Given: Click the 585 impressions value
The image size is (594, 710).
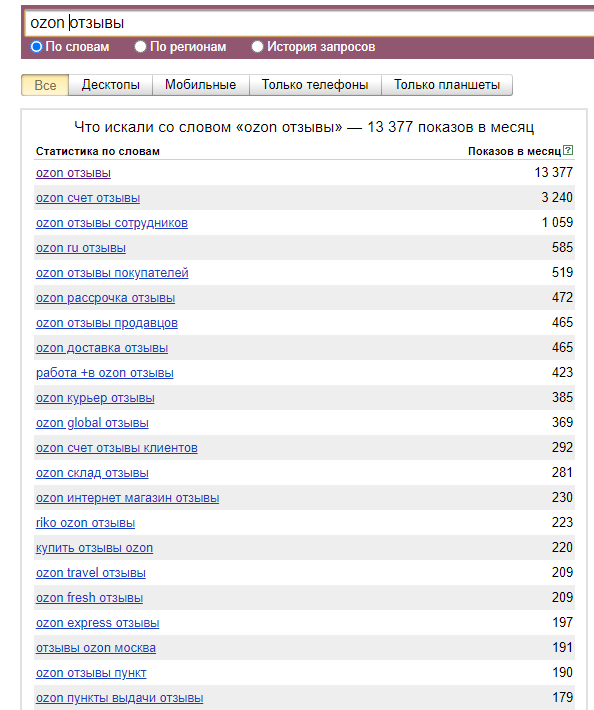Looking at the screenshot, I should [563, 247].
